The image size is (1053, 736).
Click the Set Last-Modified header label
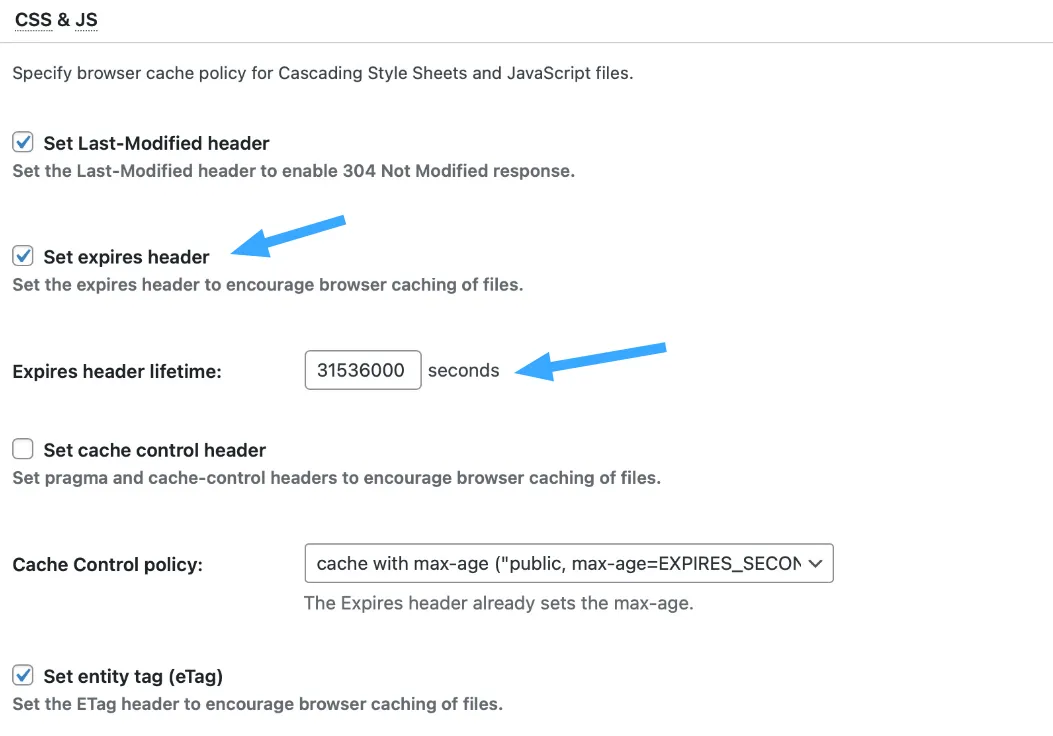[156, 143]
